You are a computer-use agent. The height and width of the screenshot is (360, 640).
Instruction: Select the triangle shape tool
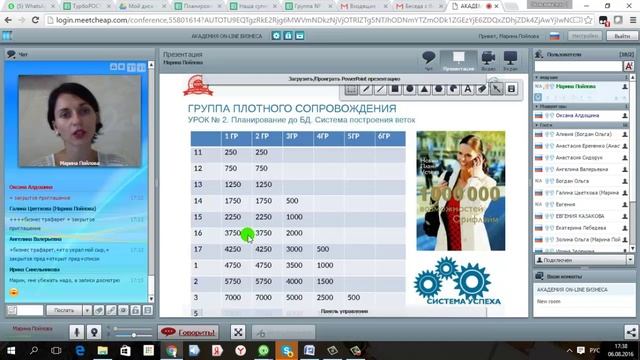point(424,89)
